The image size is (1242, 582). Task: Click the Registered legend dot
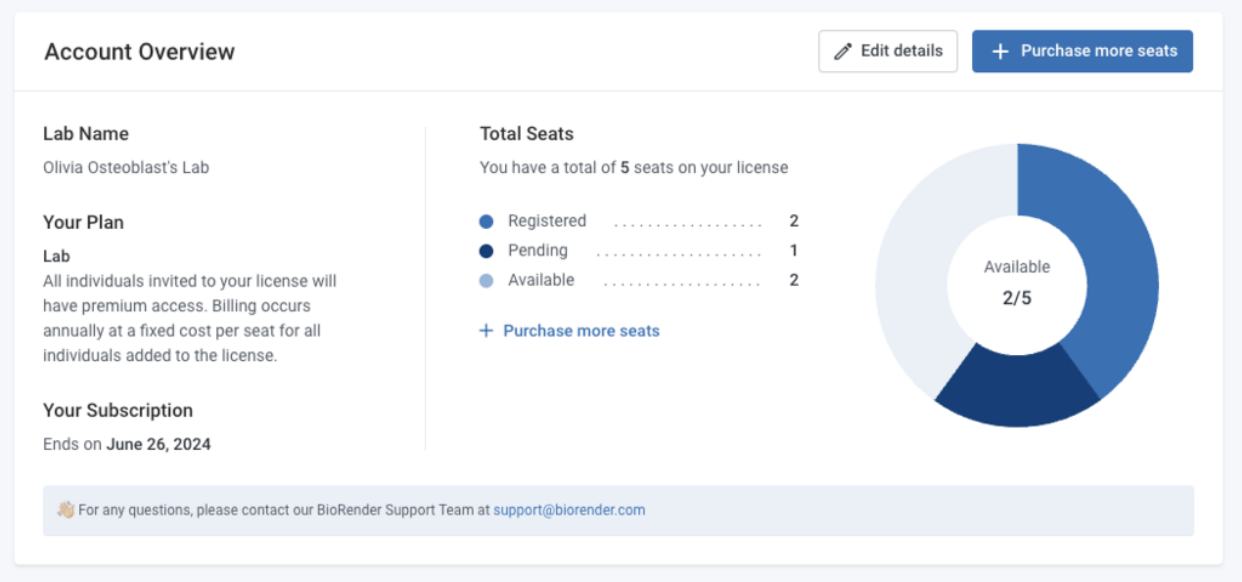[x=486, y=222]
